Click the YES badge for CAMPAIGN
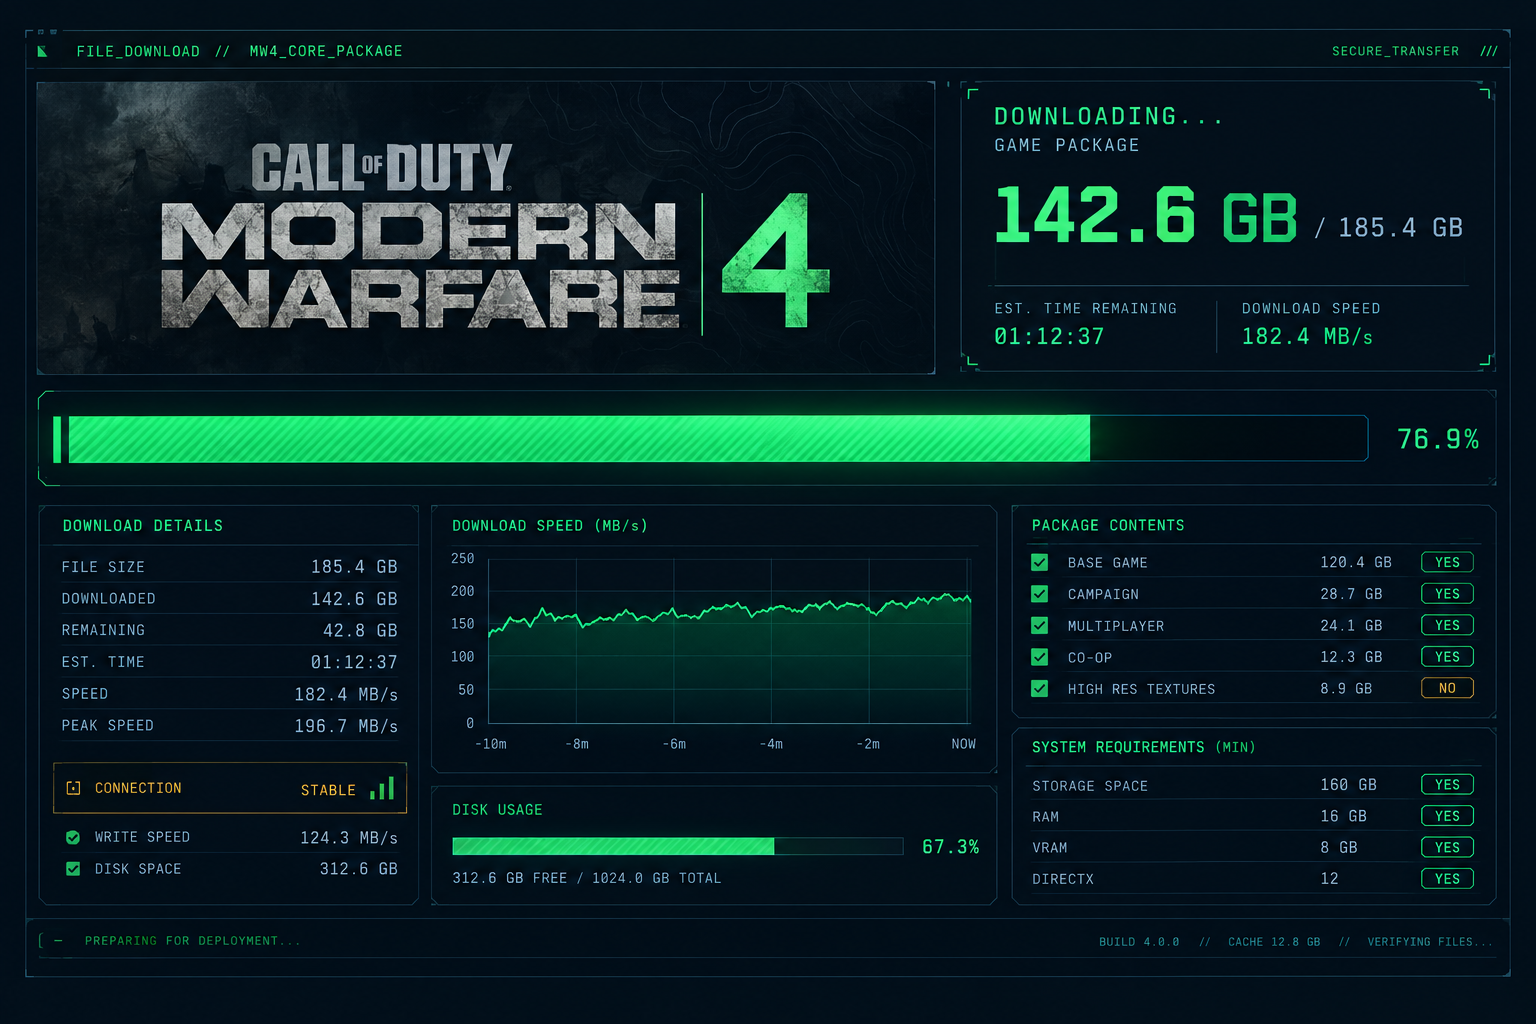The width and height of the screenshot is (1536, 1024). tap(1447, 594)
